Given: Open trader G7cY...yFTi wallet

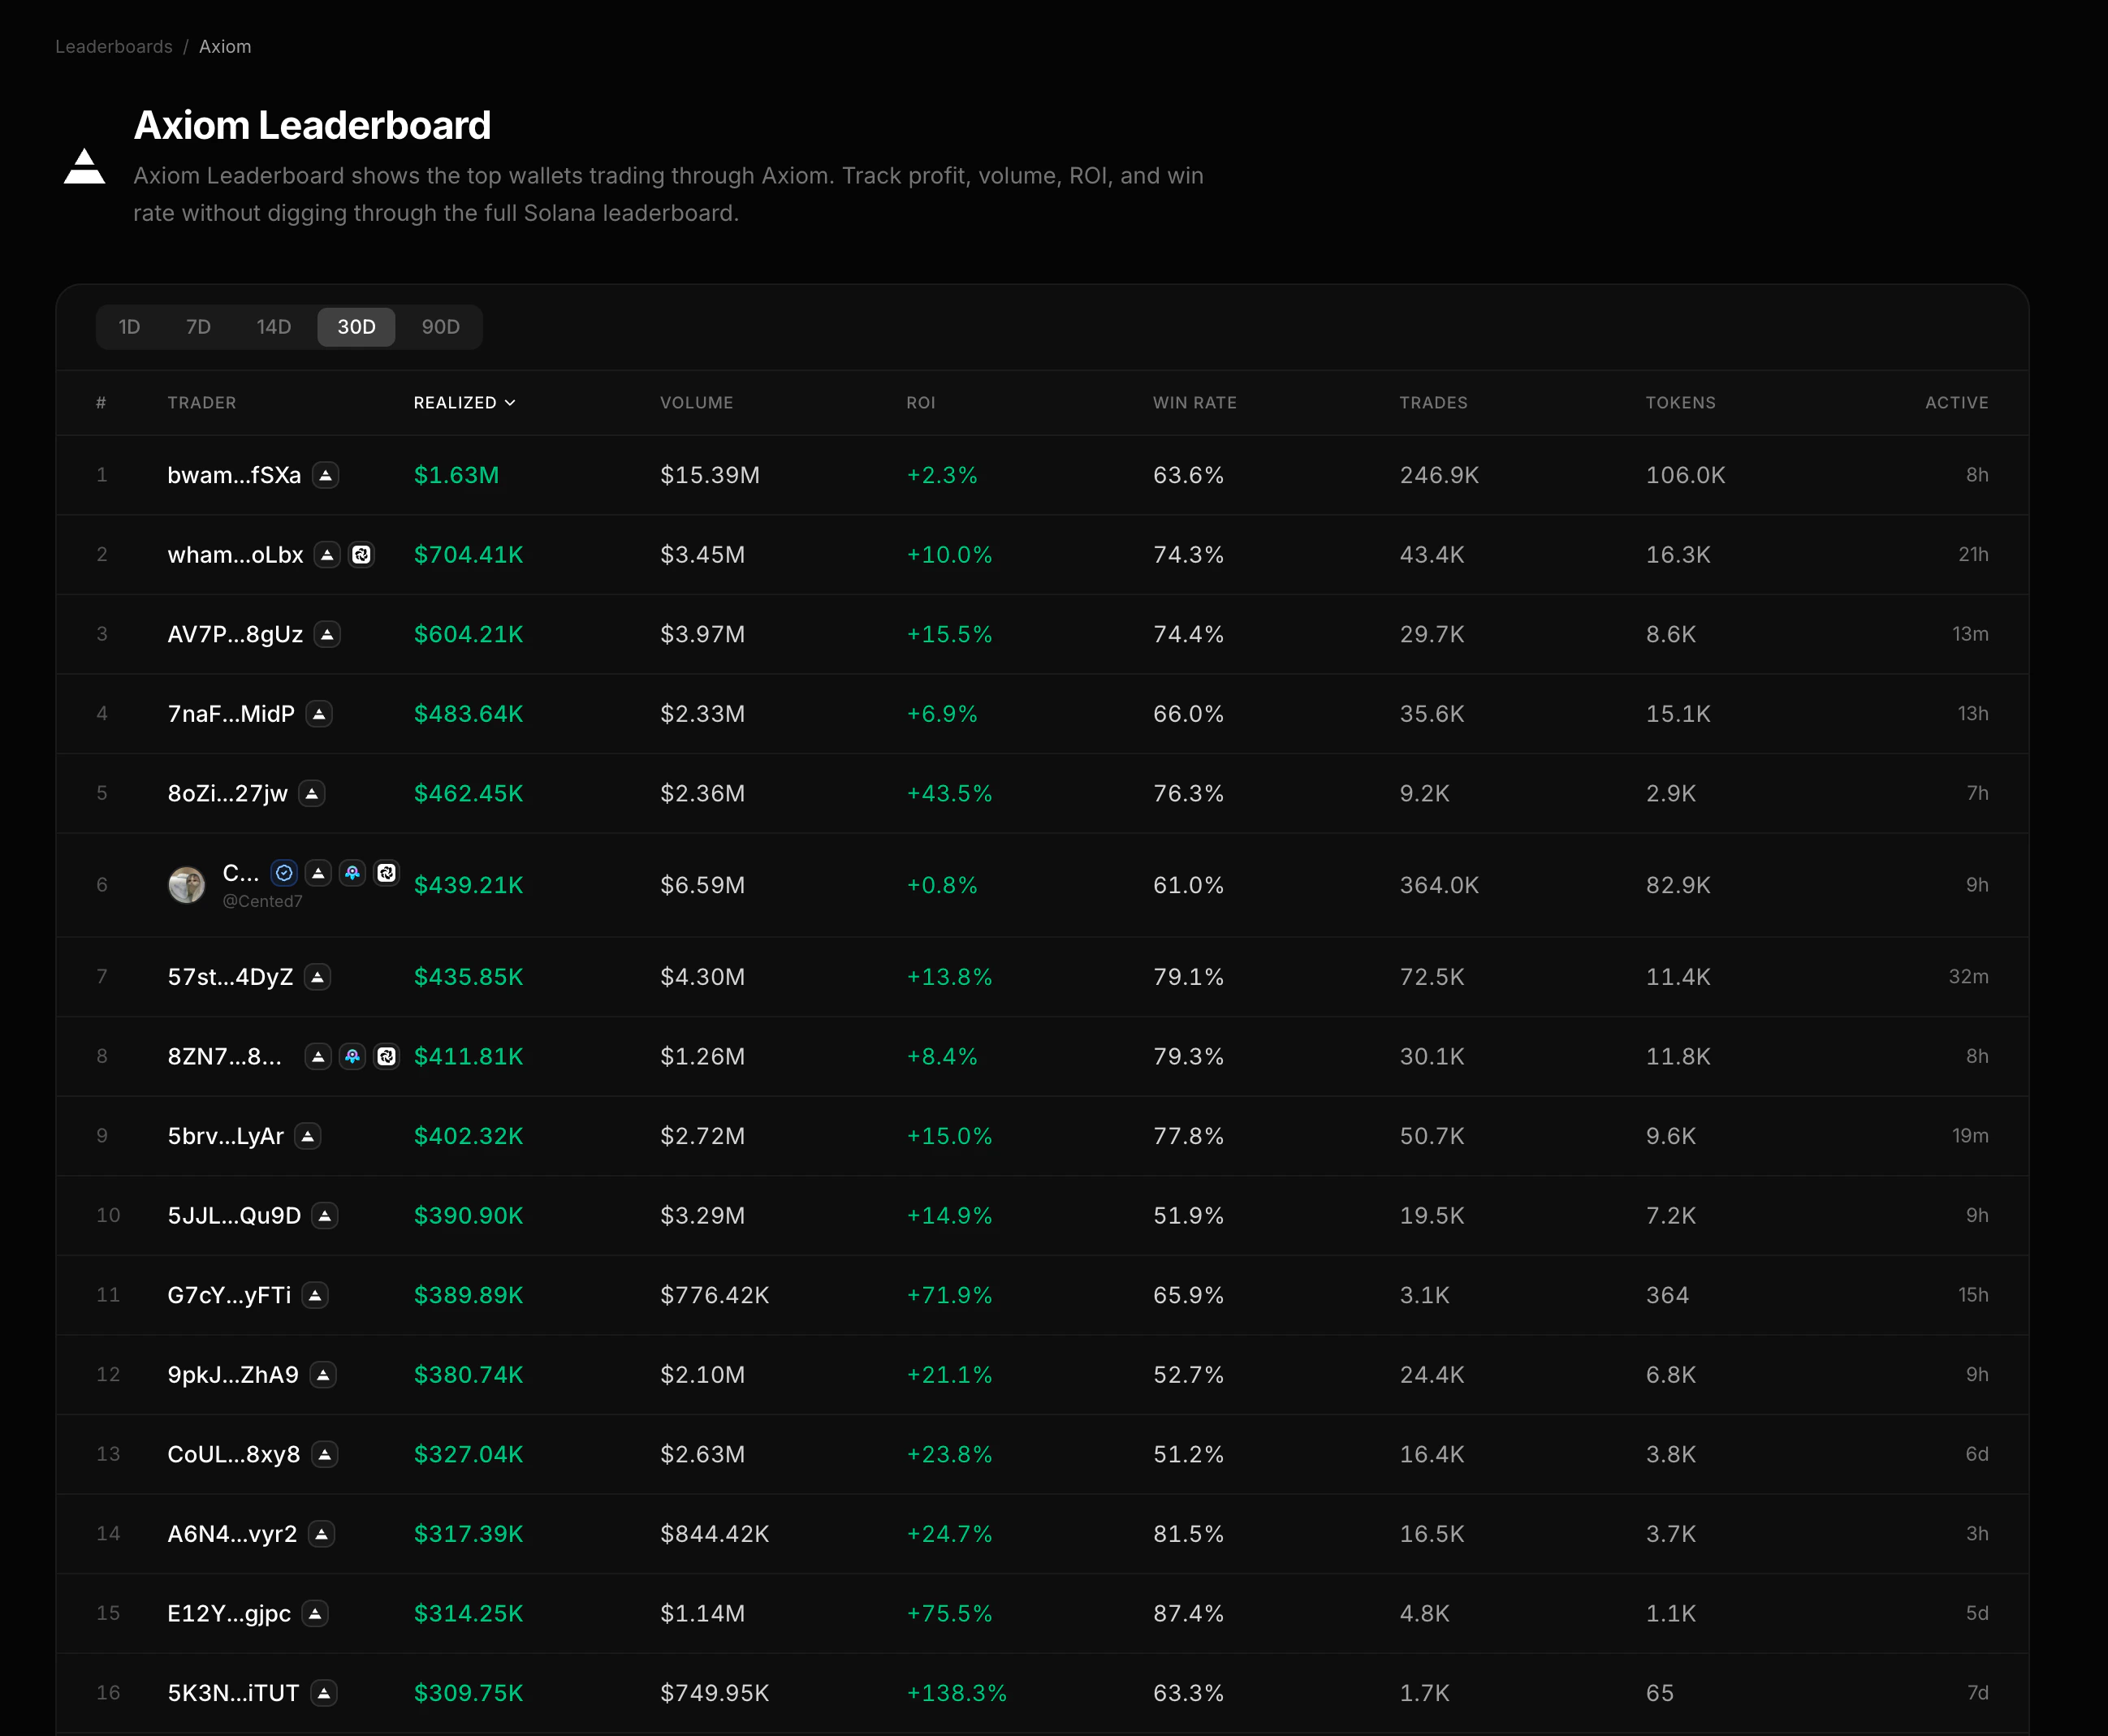Looking at the screenshot, I should 229,1295.
